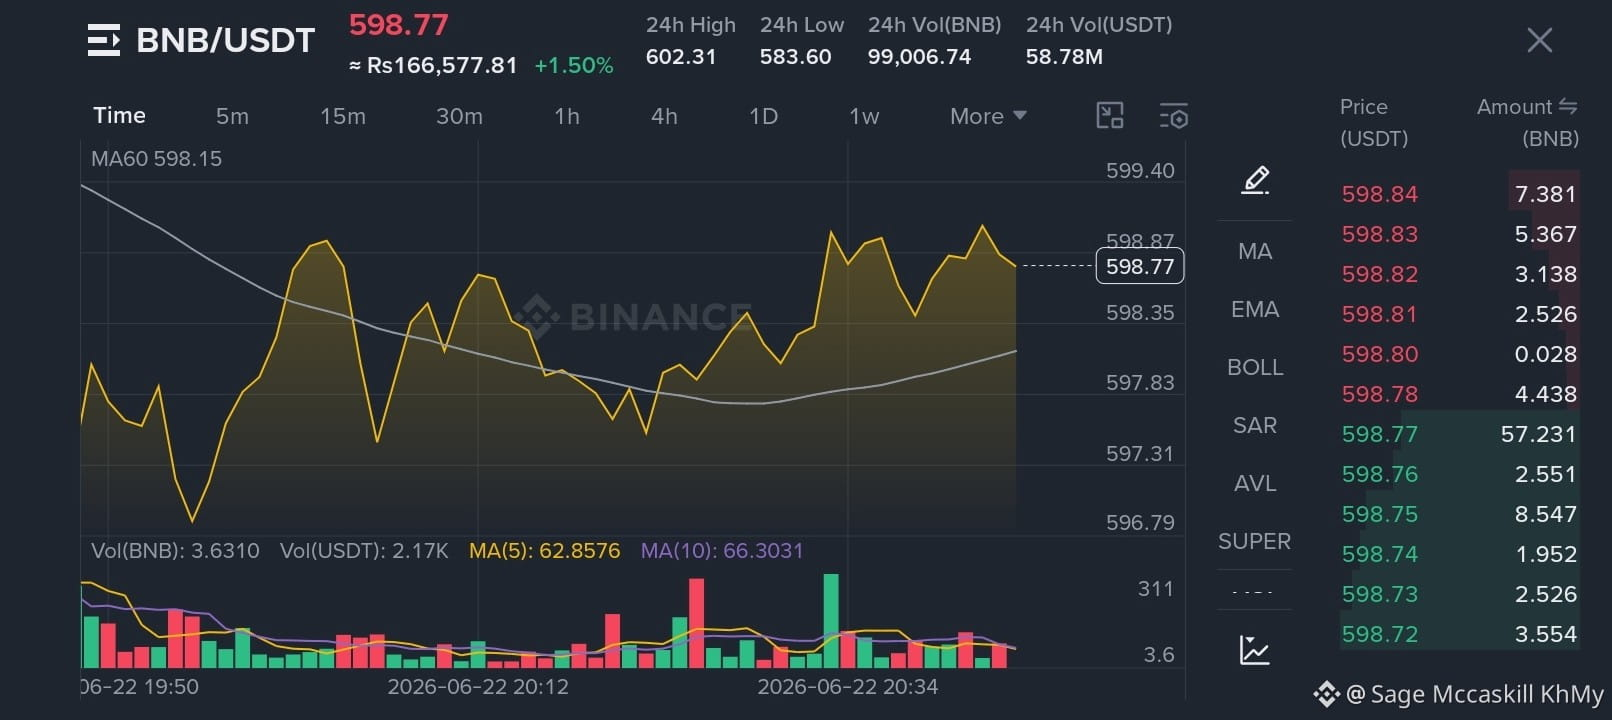
Task: Switch to the 1h interval
Action: click(x=567, y=116)
